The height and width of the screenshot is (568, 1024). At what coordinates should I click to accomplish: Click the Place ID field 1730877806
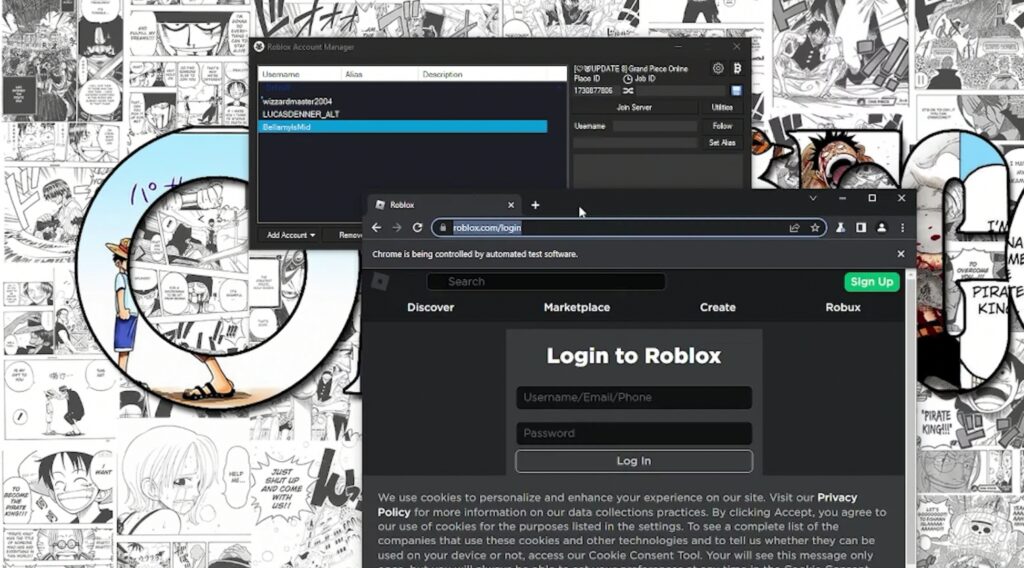[x=596, y=91]
